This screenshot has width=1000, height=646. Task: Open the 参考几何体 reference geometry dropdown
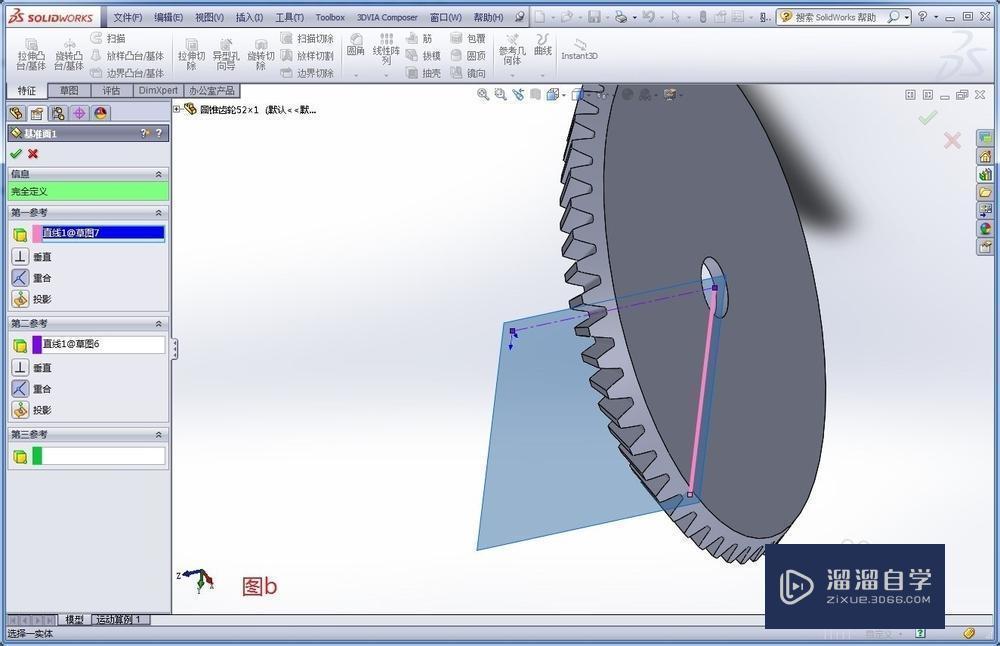tap(511, 55)
